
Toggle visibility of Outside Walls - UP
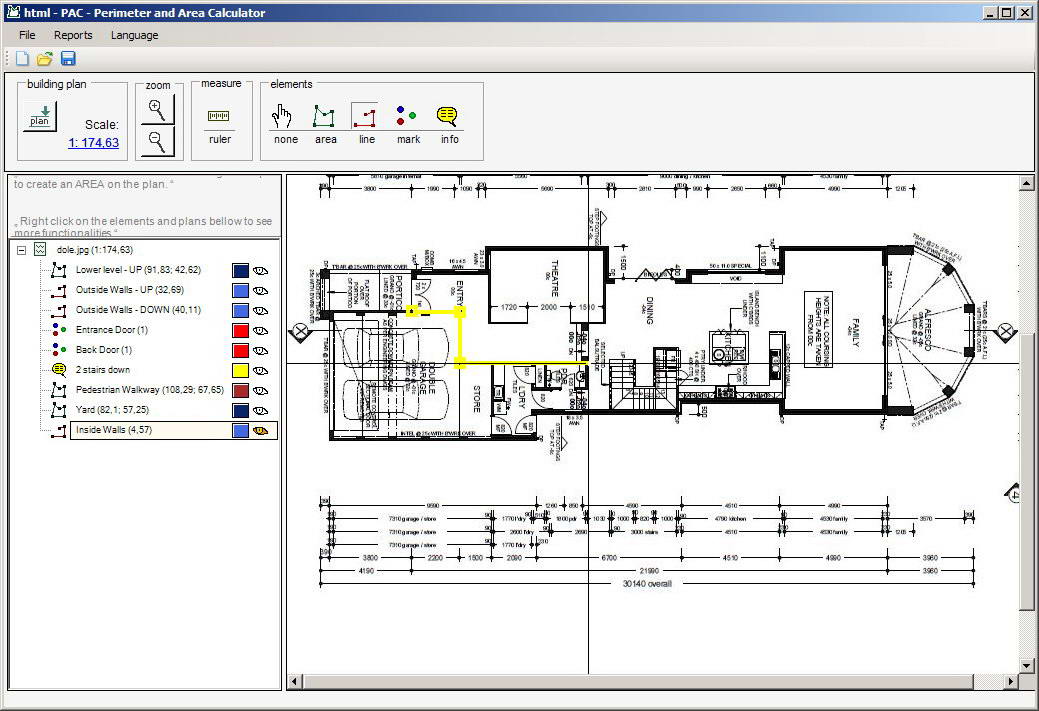260,290
